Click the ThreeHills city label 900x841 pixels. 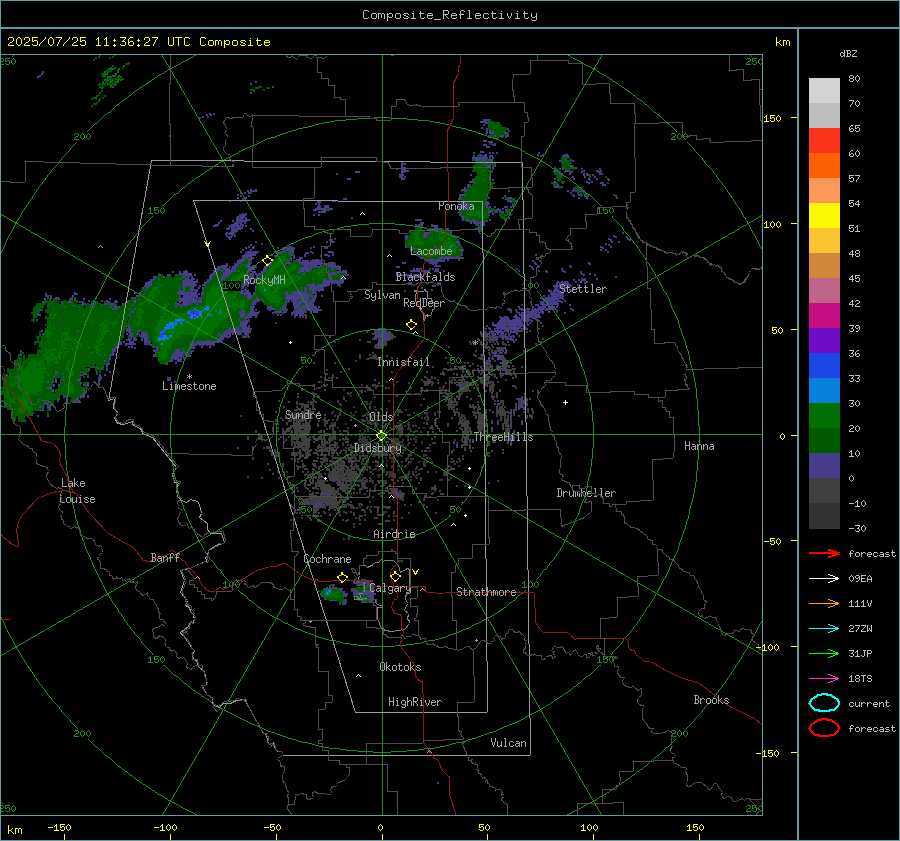503,437
